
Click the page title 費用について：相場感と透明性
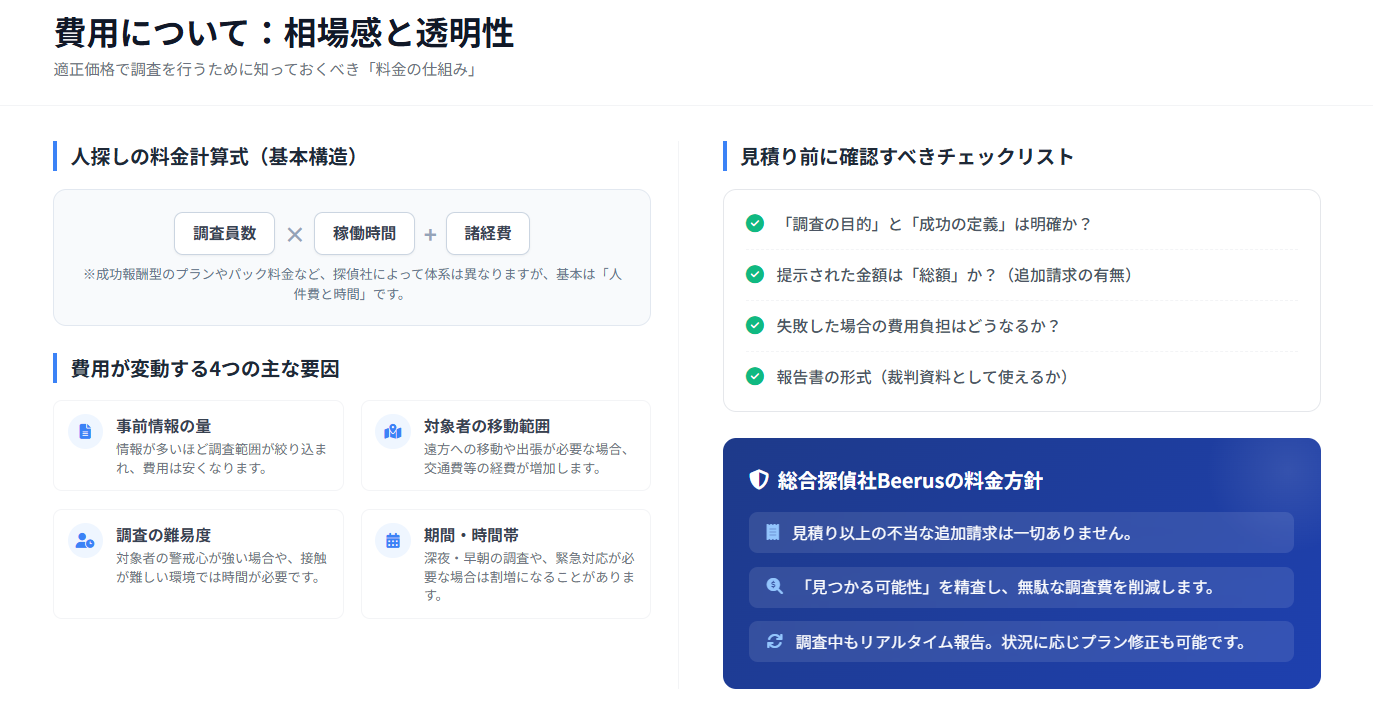click(x=283, y=33)
